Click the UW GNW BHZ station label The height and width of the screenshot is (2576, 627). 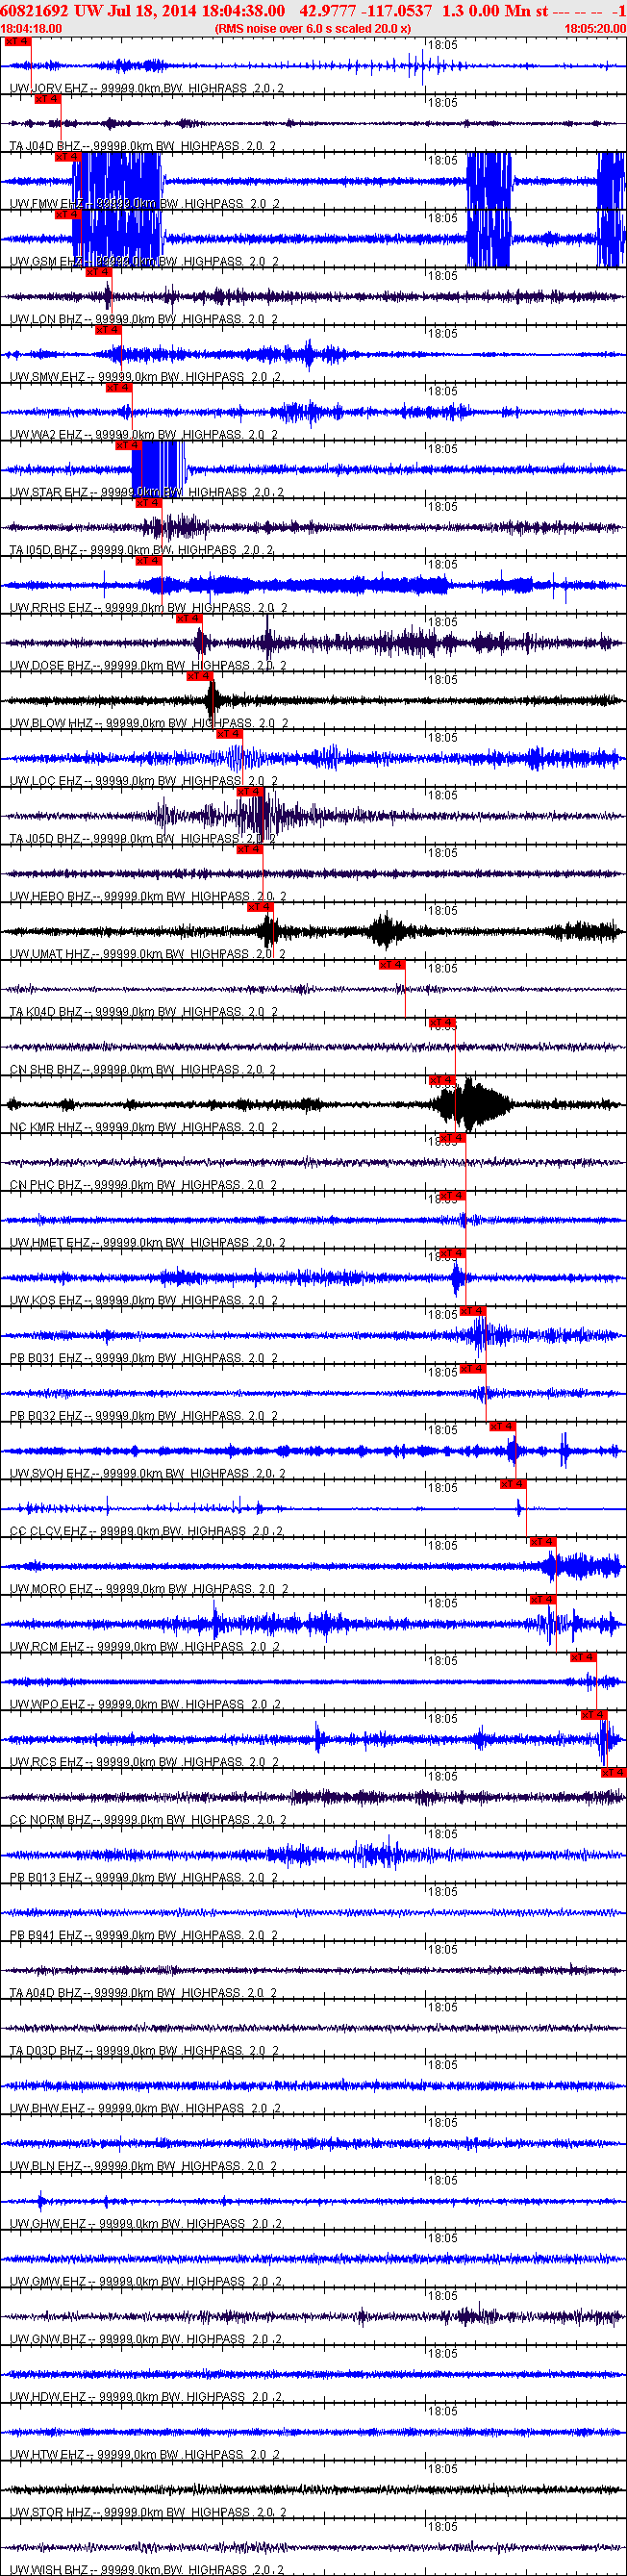click(49, 2341)
